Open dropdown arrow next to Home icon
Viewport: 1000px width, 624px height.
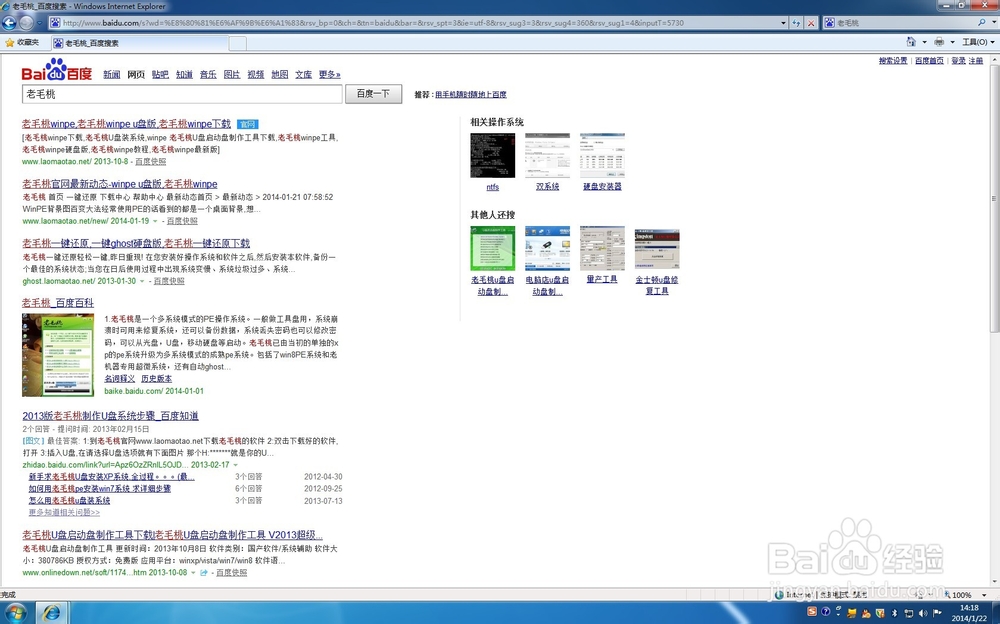click(x=925, y=42)
